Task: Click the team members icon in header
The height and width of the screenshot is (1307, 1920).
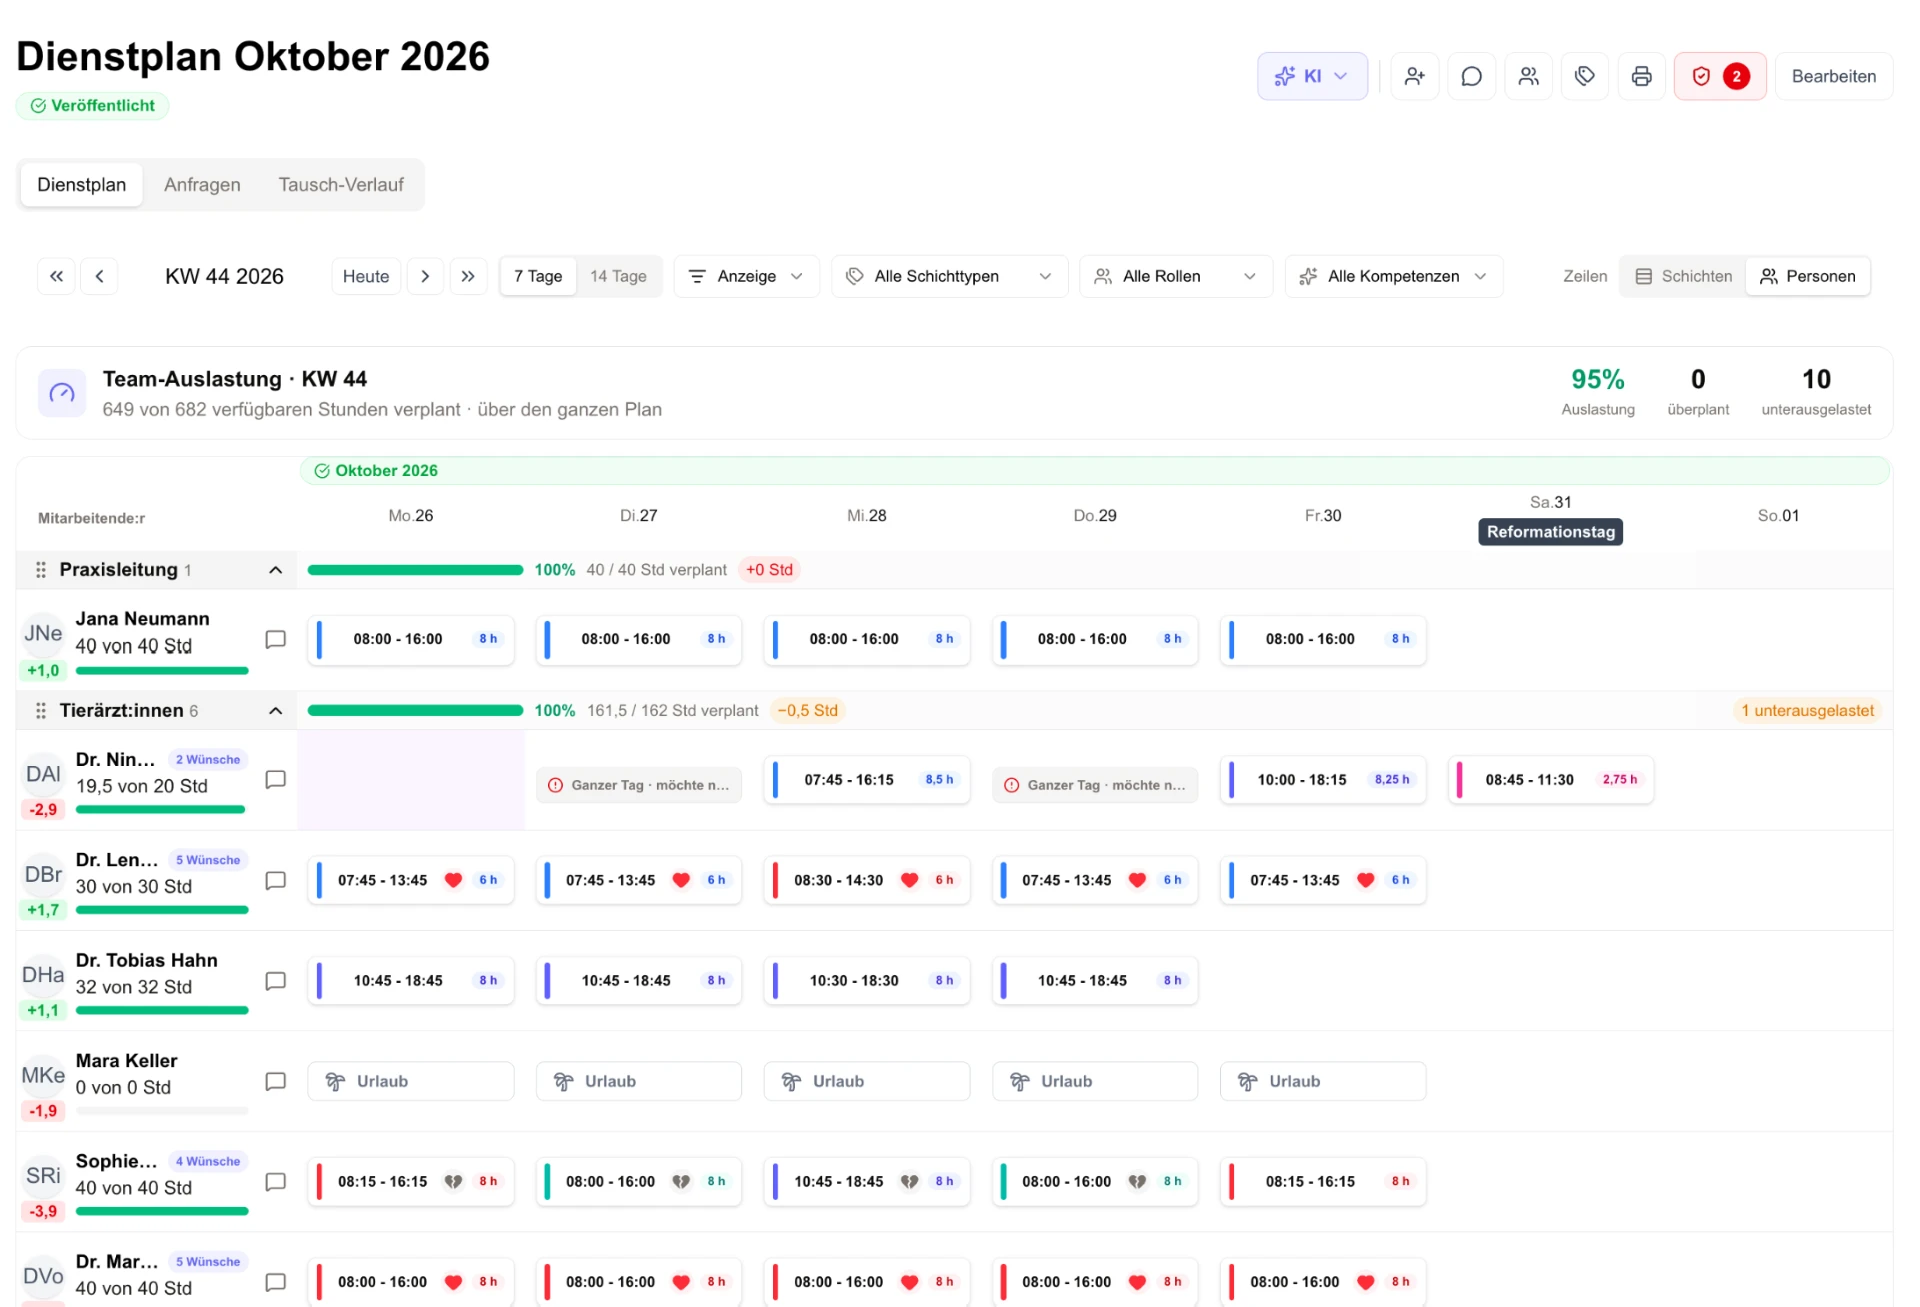Action: [x=1528, y=76]
